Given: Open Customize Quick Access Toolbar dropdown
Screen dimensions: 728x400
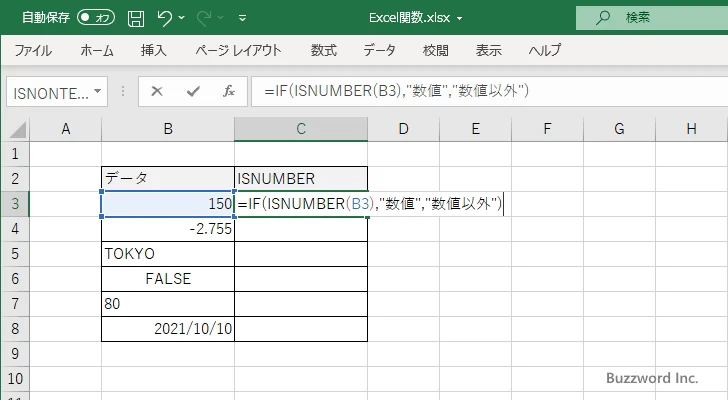Looking at the screenshot, I should [242, 18].
